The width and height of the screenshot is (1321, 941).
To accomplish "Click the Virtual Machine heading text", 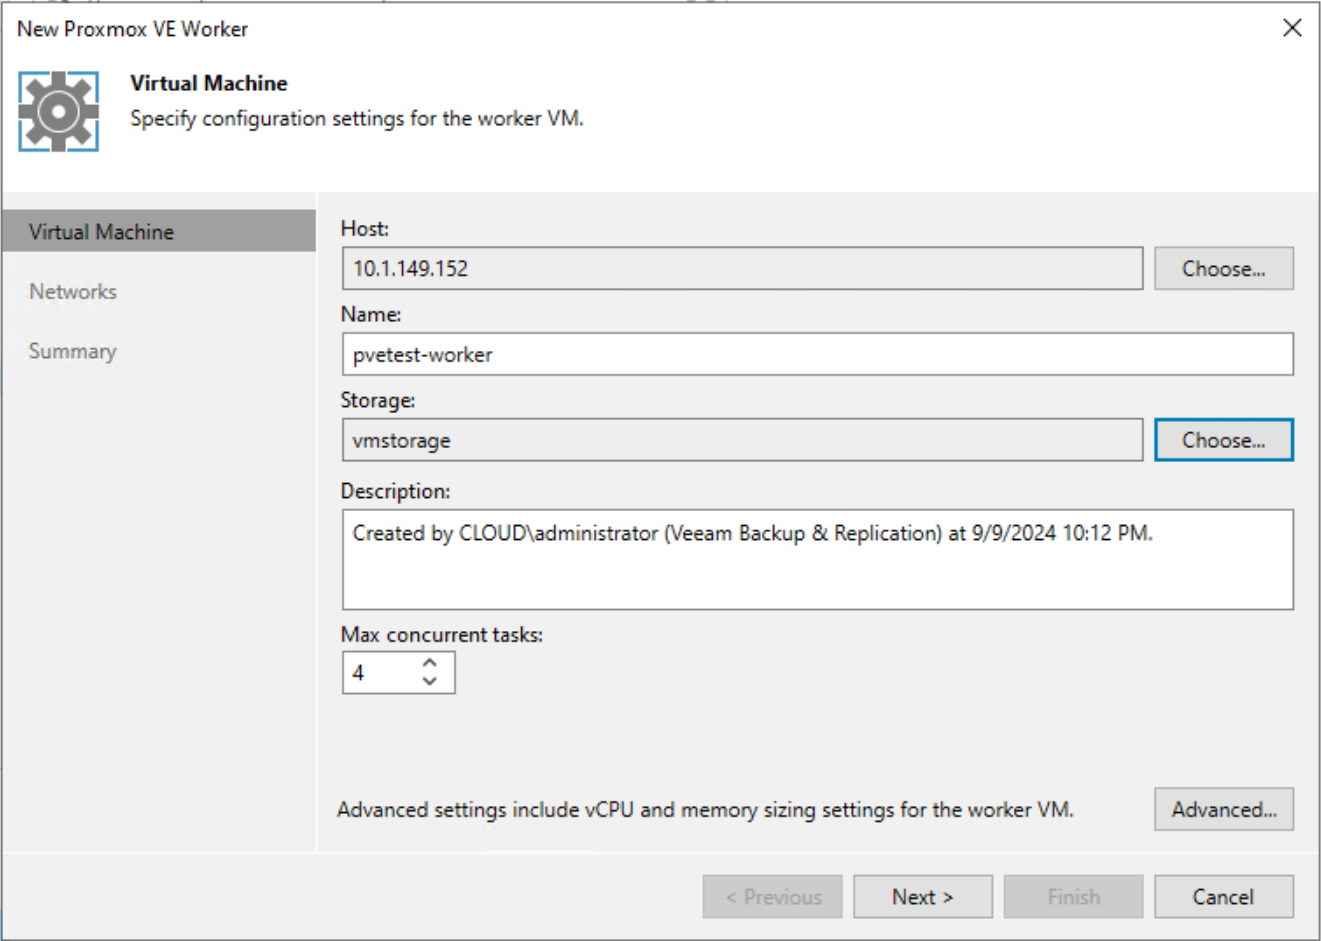I will (x=208, y=83).
